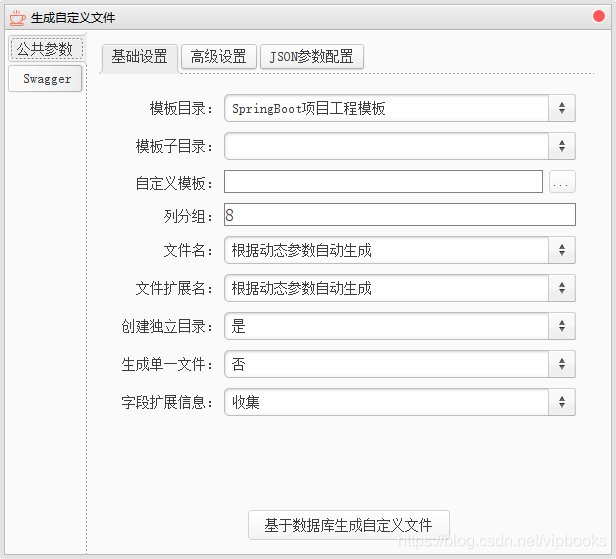Open the 字段扩展信息 dropdown
616x559 pixels.
[x=400, y=402]
